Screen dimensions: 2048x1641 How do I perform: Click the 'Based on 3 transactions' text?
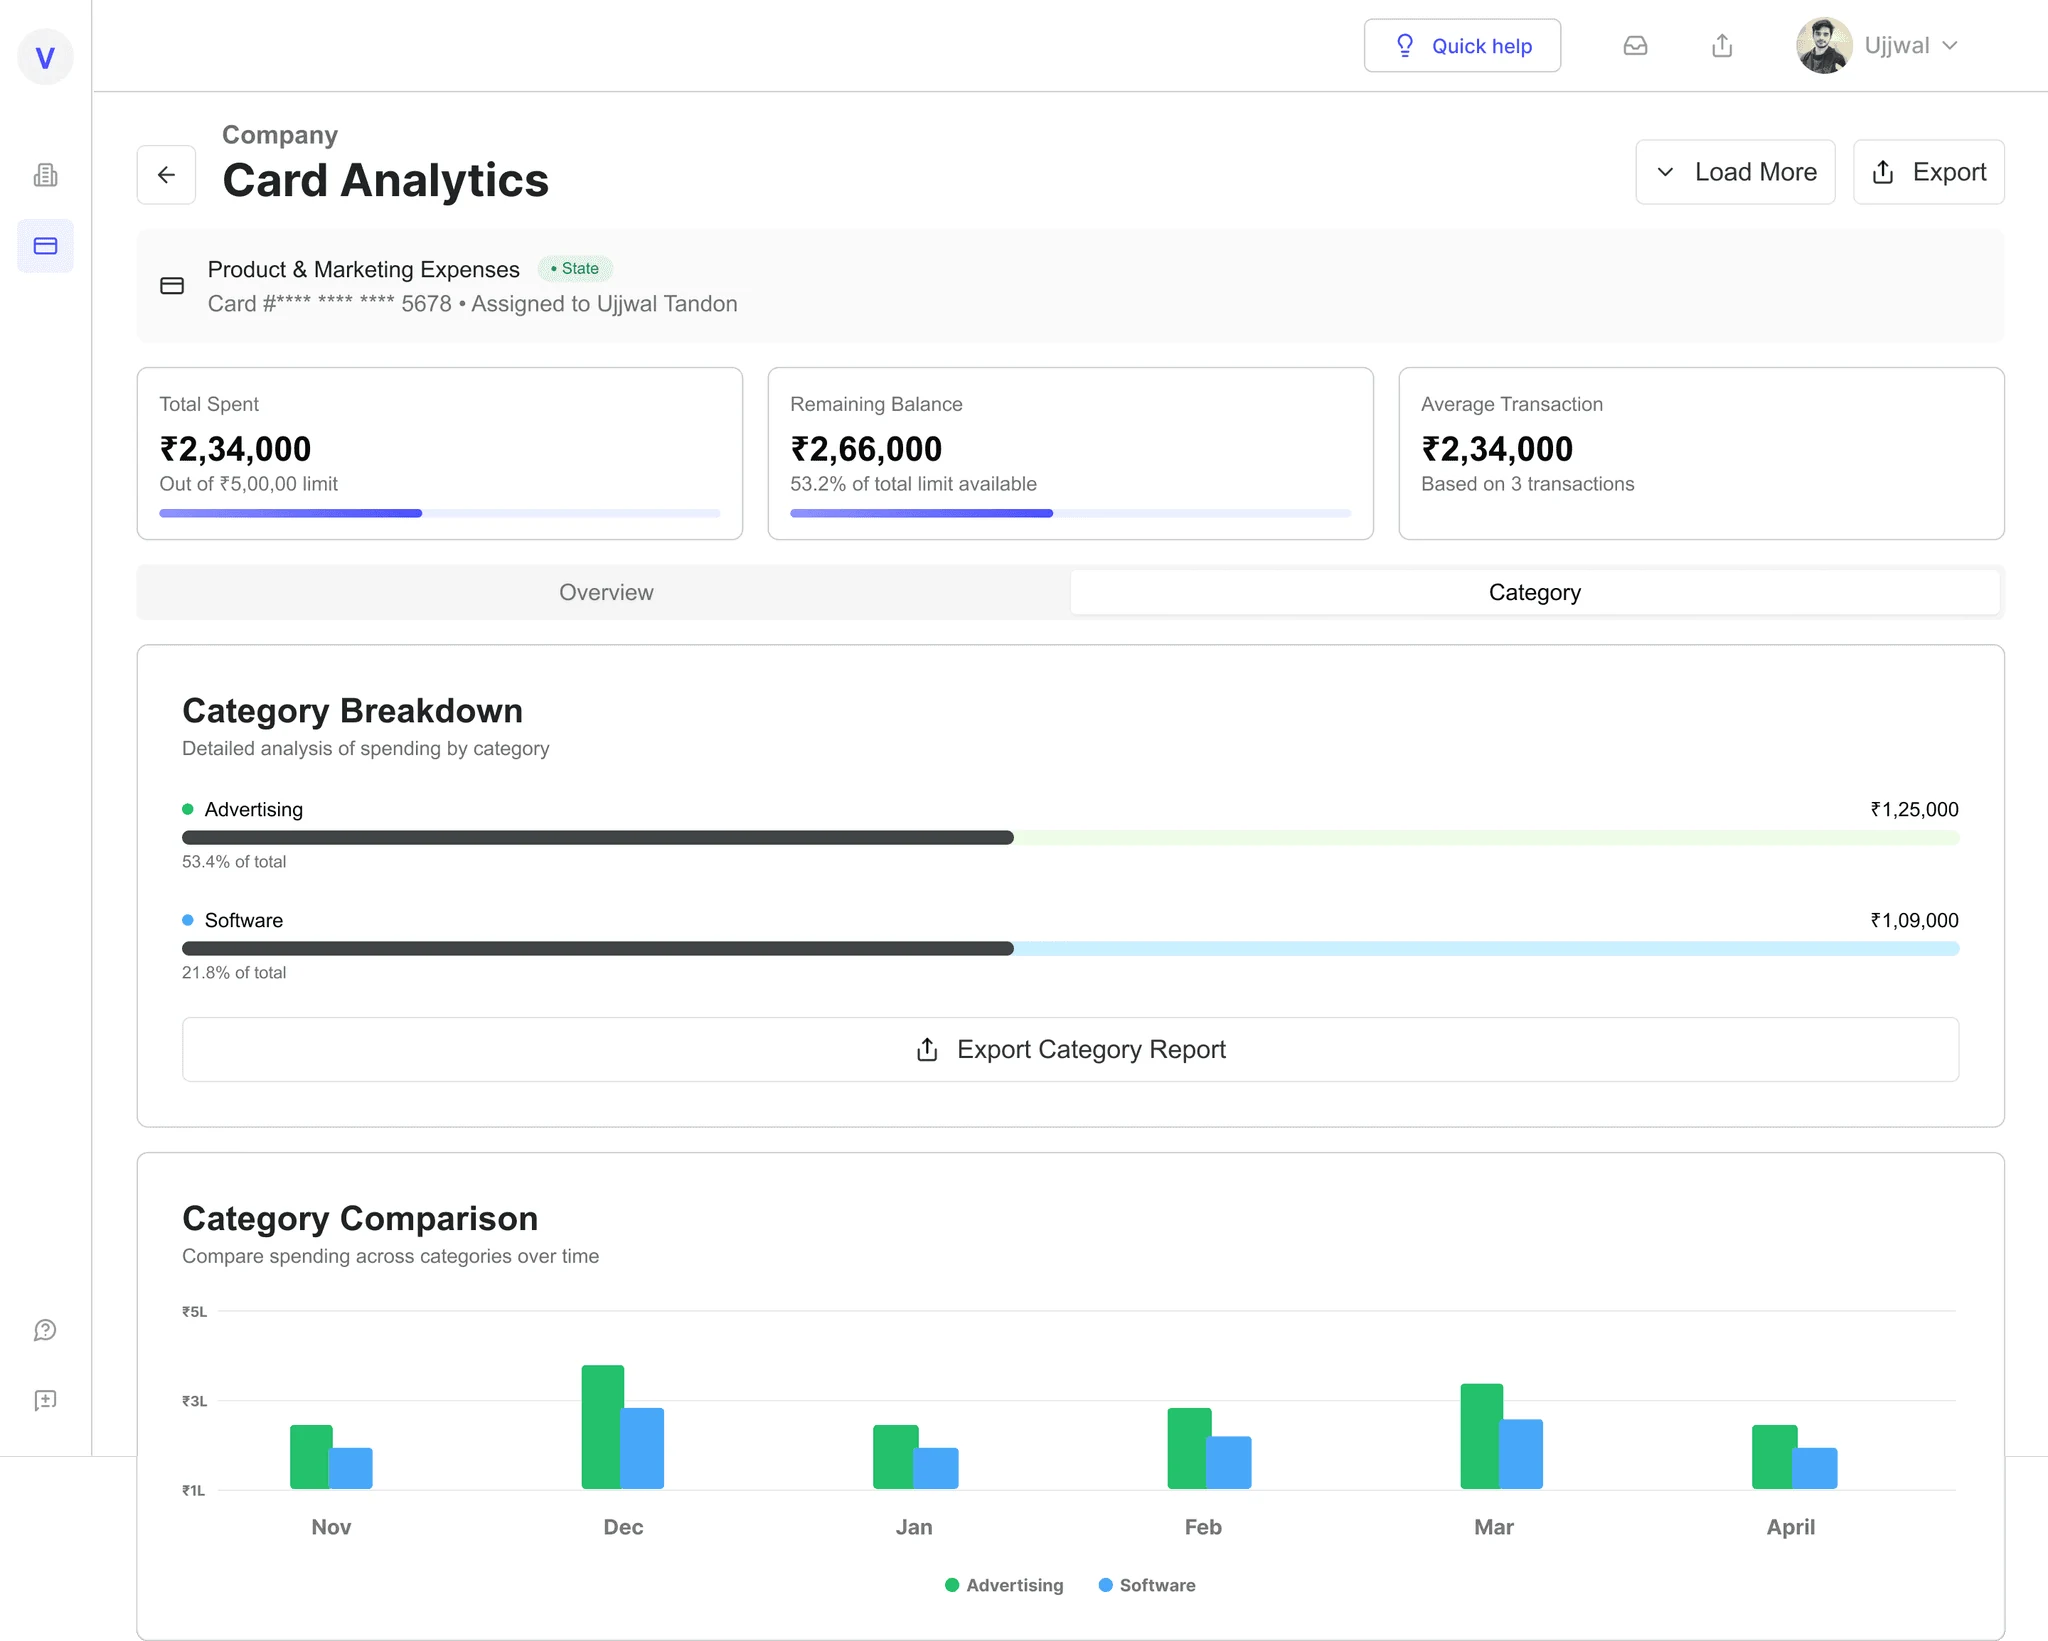[x=1527, y=484]
